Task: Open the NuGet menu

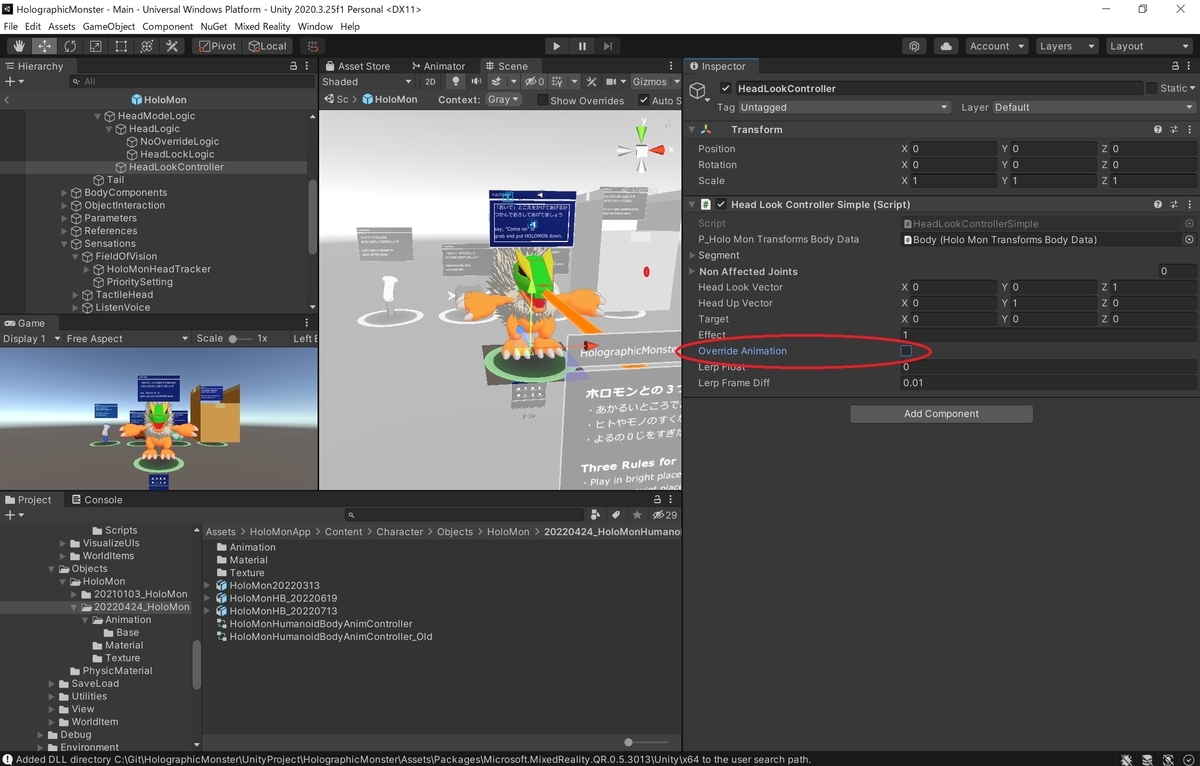Action: tap(213, 26)
